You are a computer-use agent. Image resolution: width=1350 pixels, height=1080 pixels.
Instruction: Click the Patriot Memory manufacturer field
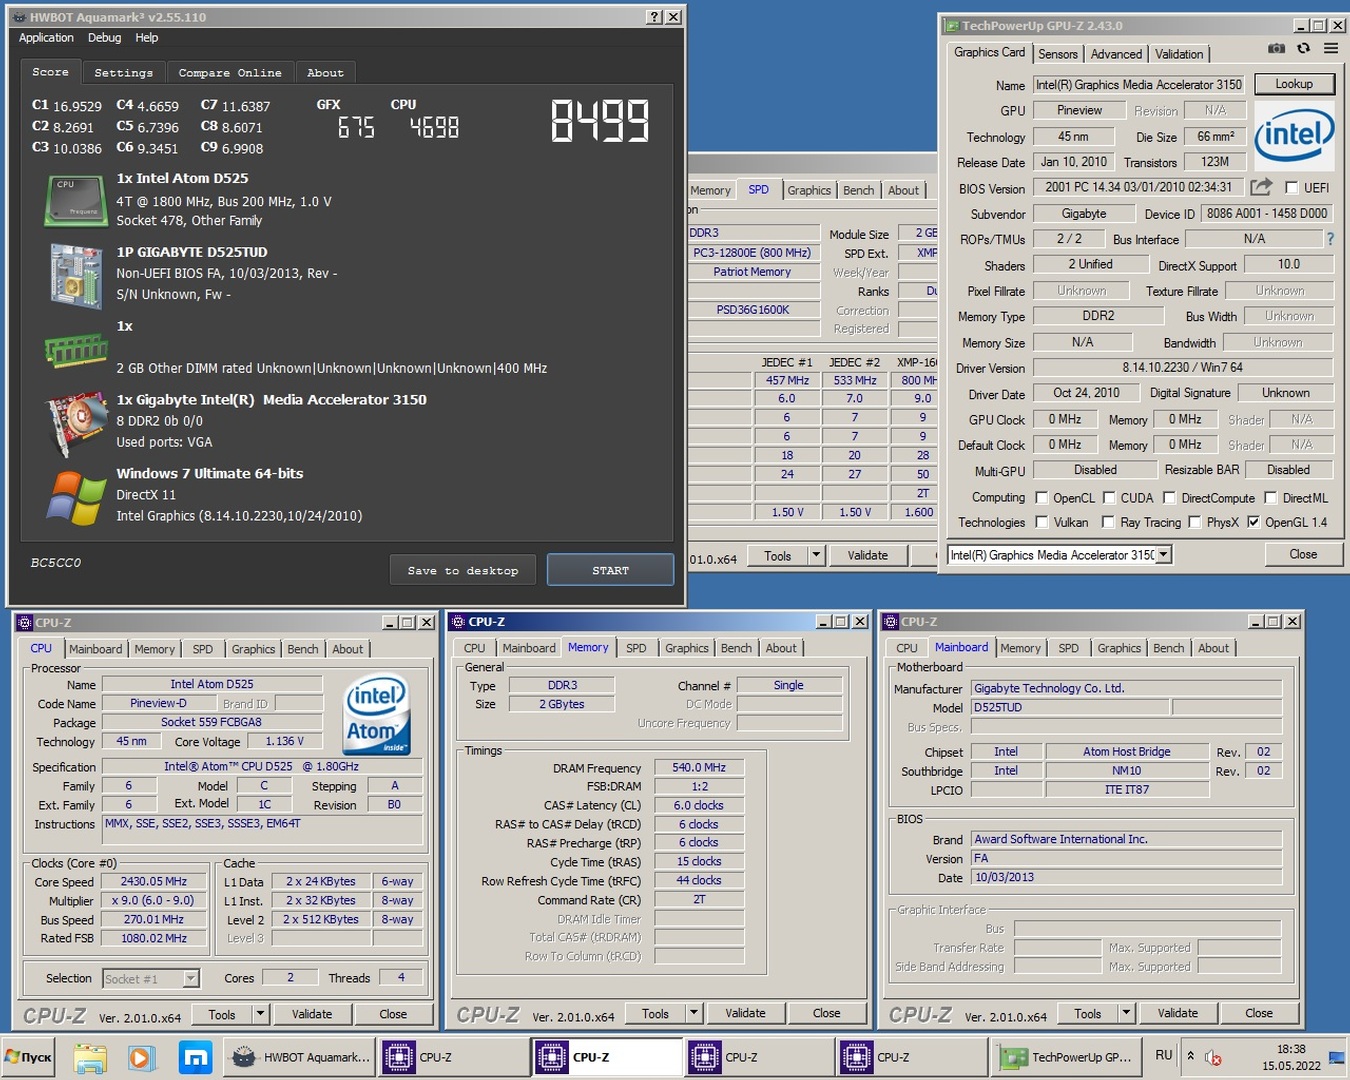click(752, 272)
